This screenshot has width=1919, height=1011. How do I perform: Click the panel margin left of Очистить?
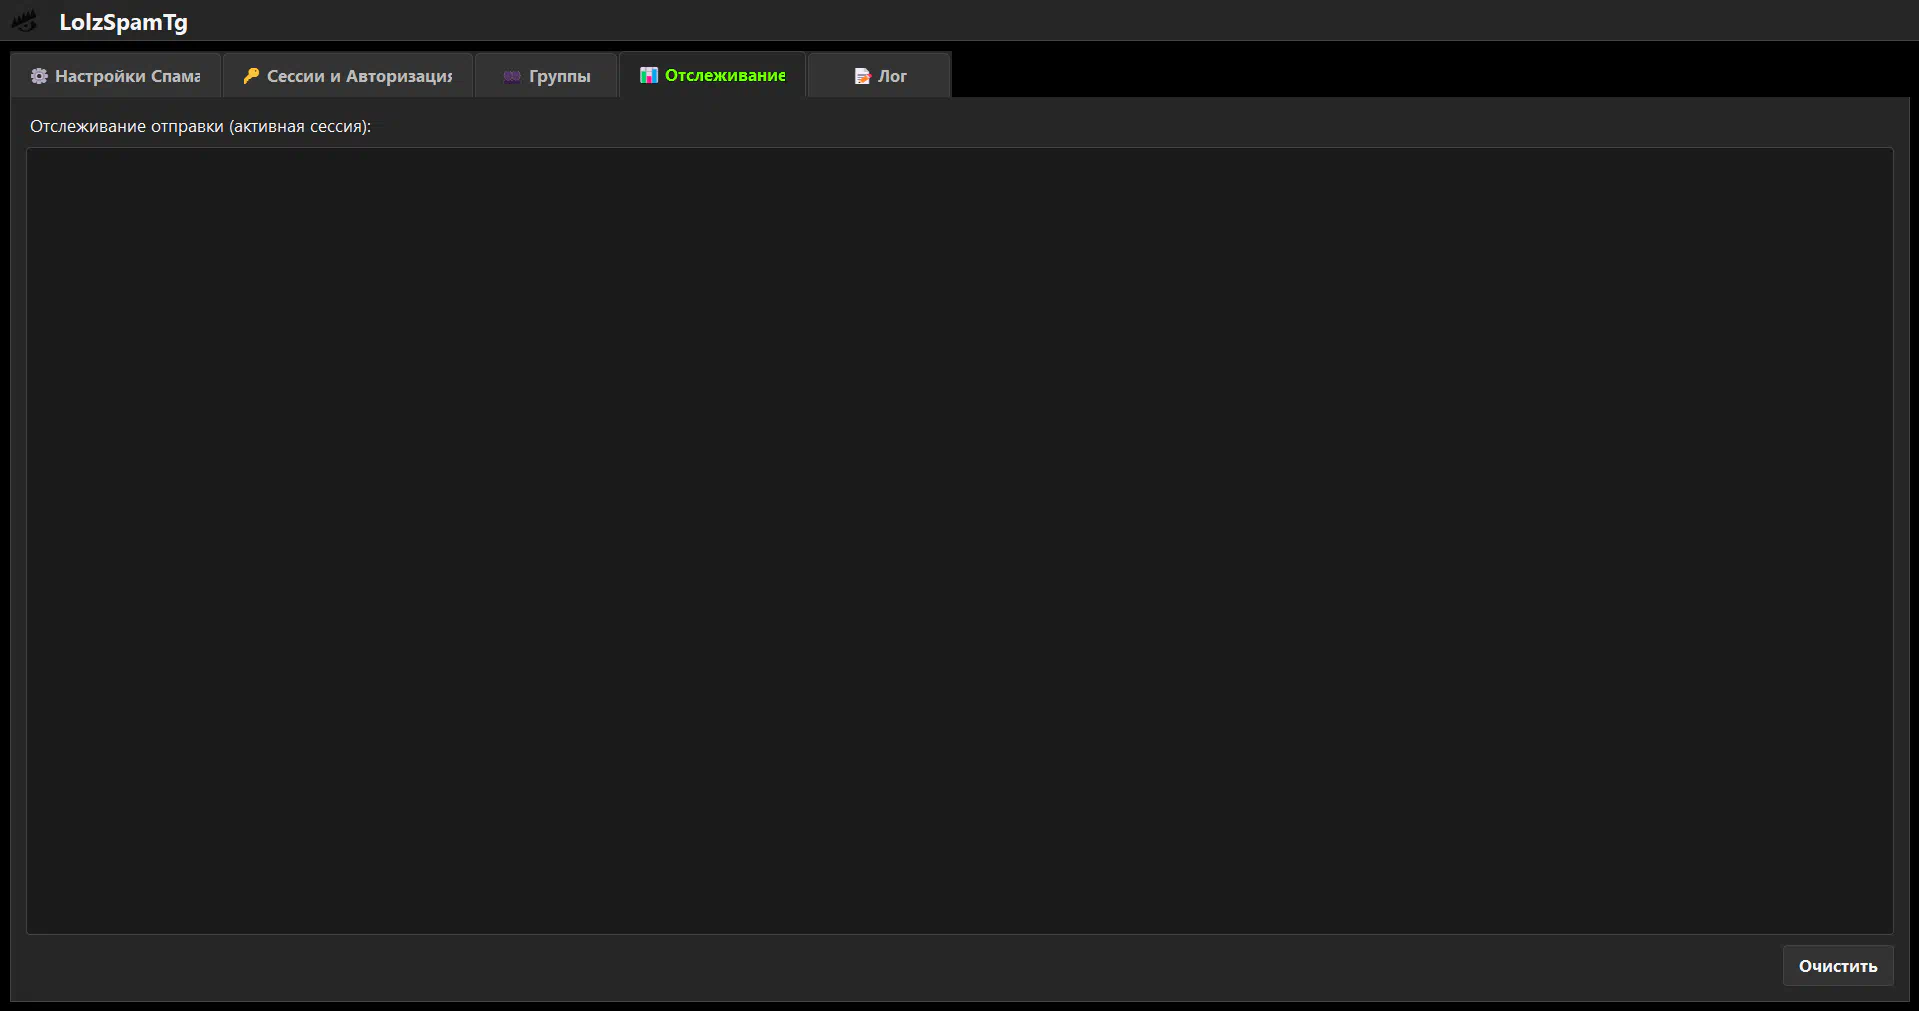(900, 966)
